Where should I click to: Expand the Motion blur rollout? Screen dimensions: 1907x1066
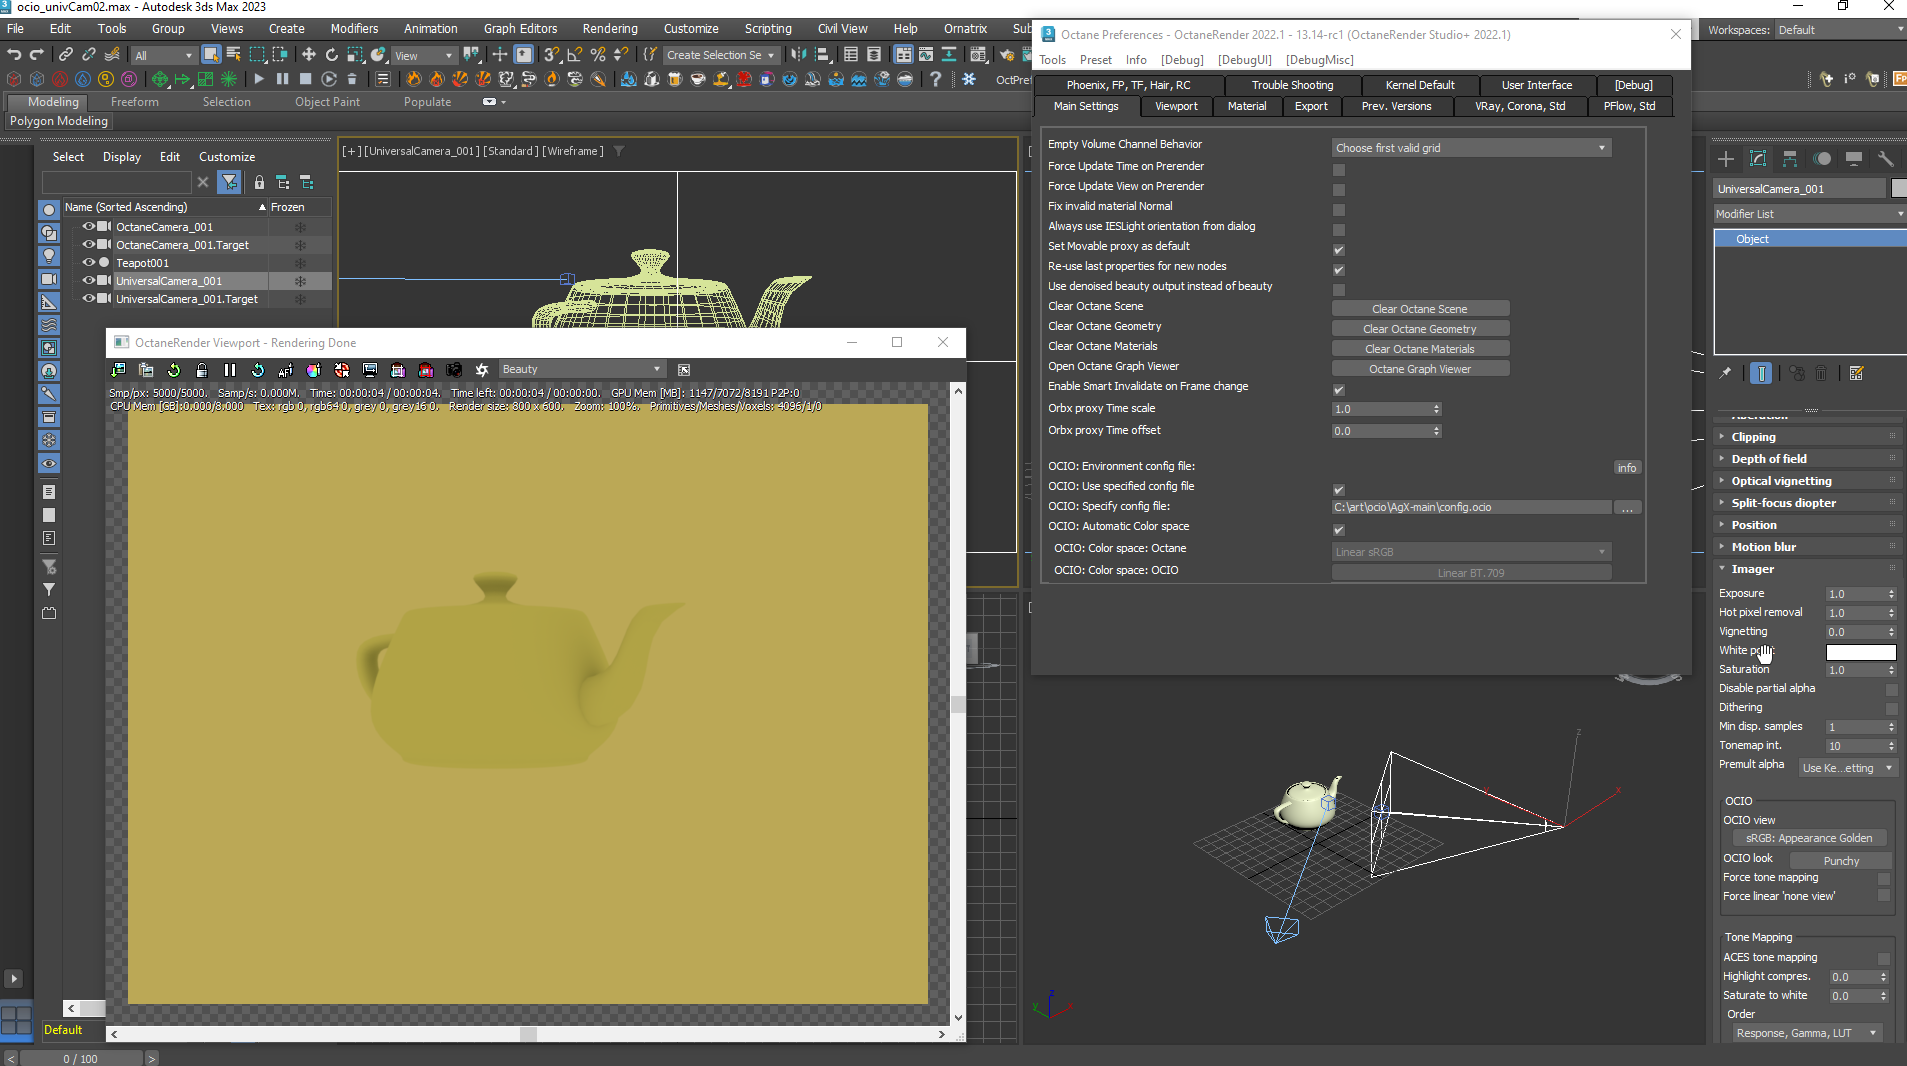pyautogui.click(x=1808, y=547)
